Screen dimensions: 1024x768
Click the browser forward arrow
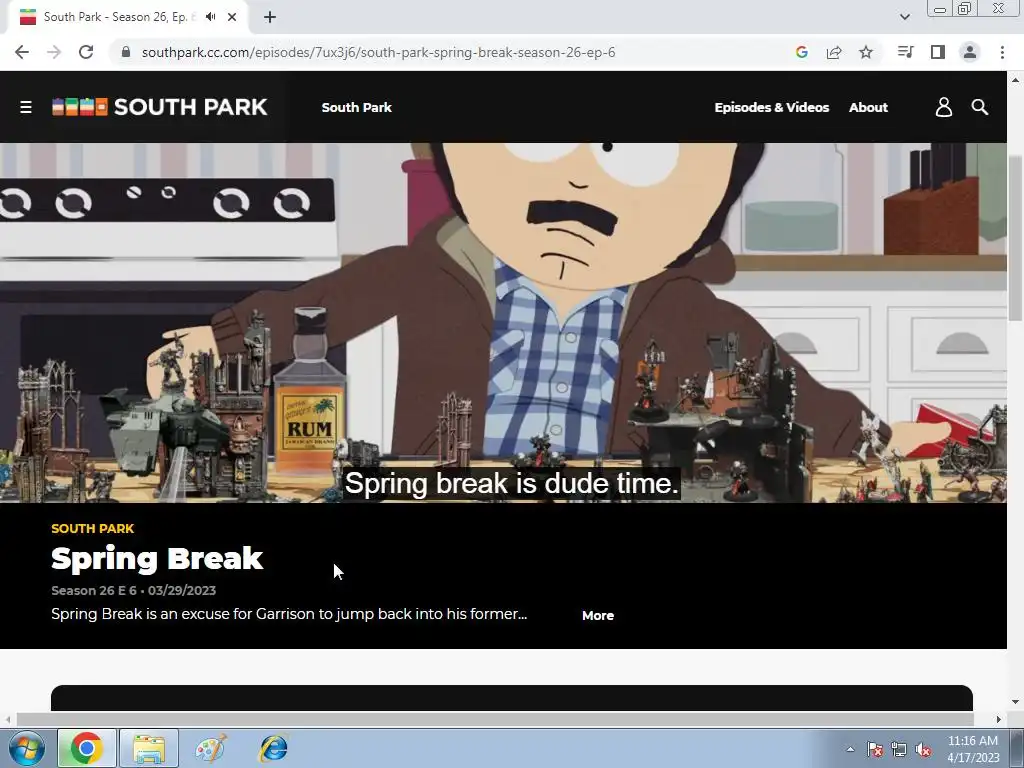54,52
